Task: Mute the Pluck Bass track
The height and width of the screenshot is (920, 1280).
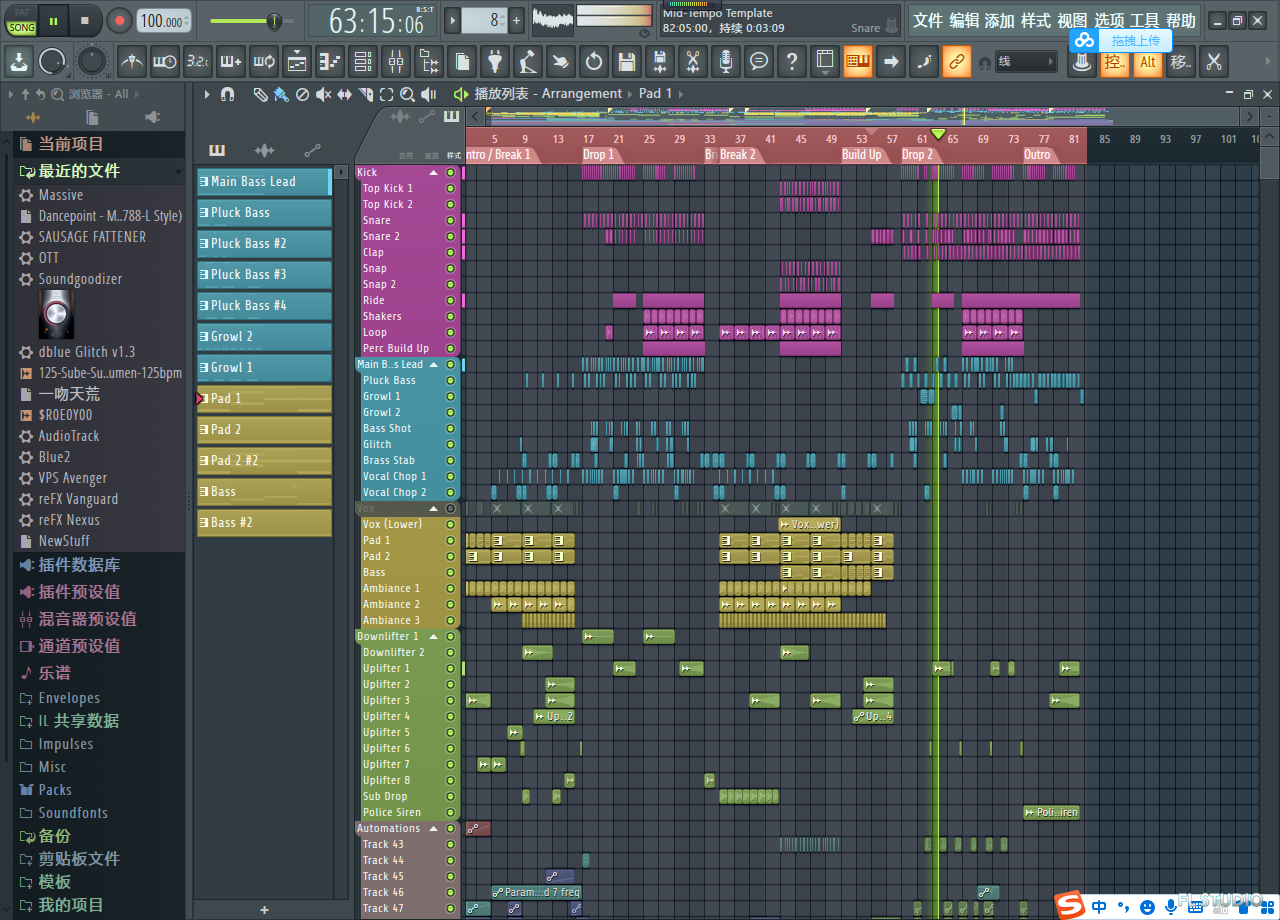Action: click(450, 380)
